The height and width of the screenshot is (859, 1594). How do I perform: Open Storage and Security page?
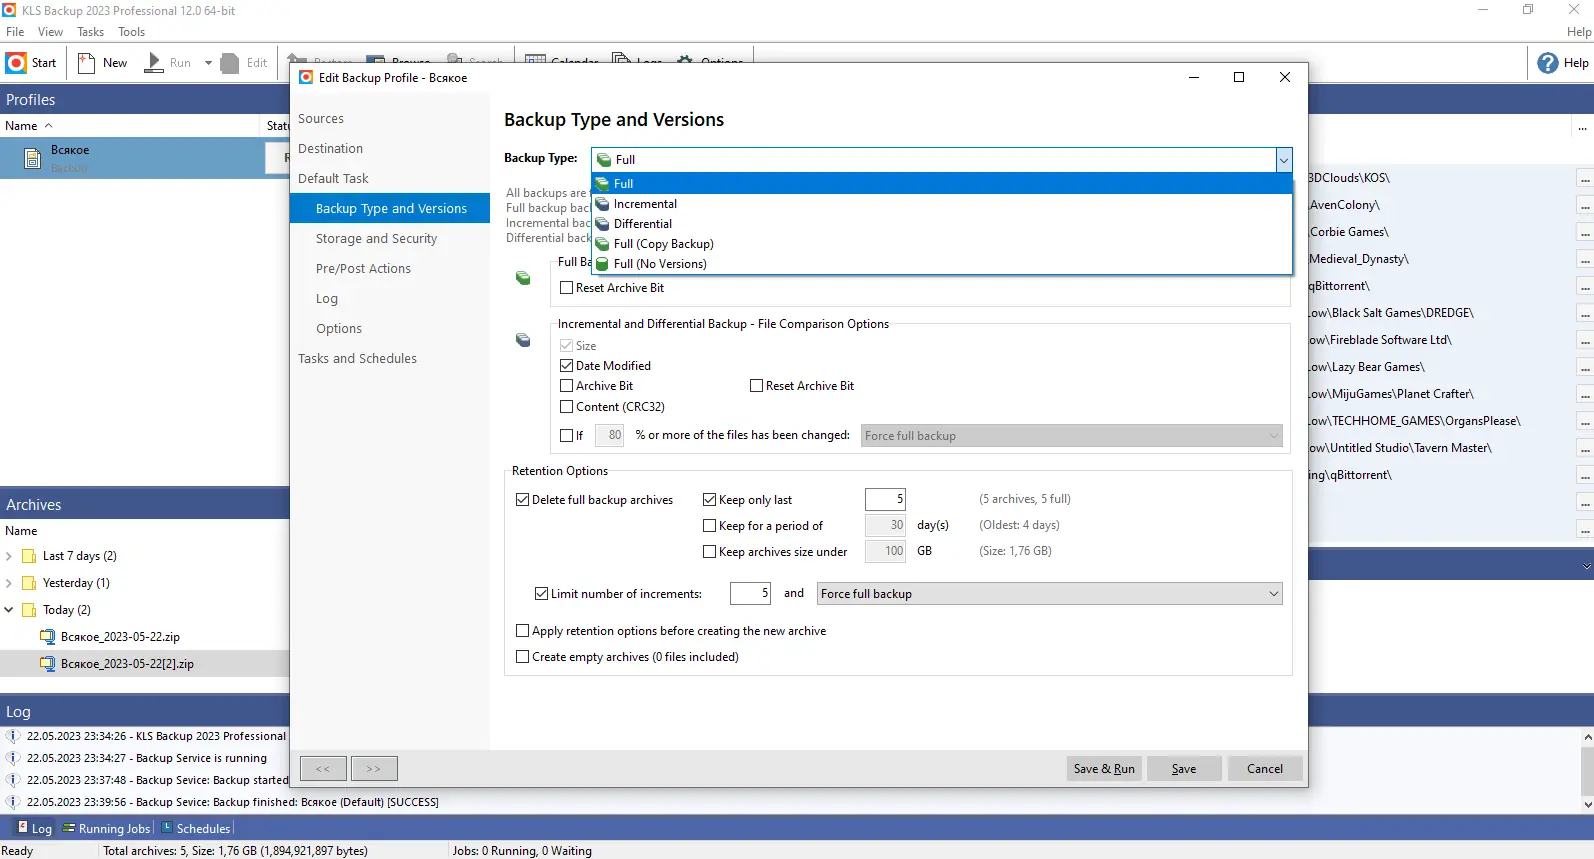pyautogui.click(x=376, y=239)
